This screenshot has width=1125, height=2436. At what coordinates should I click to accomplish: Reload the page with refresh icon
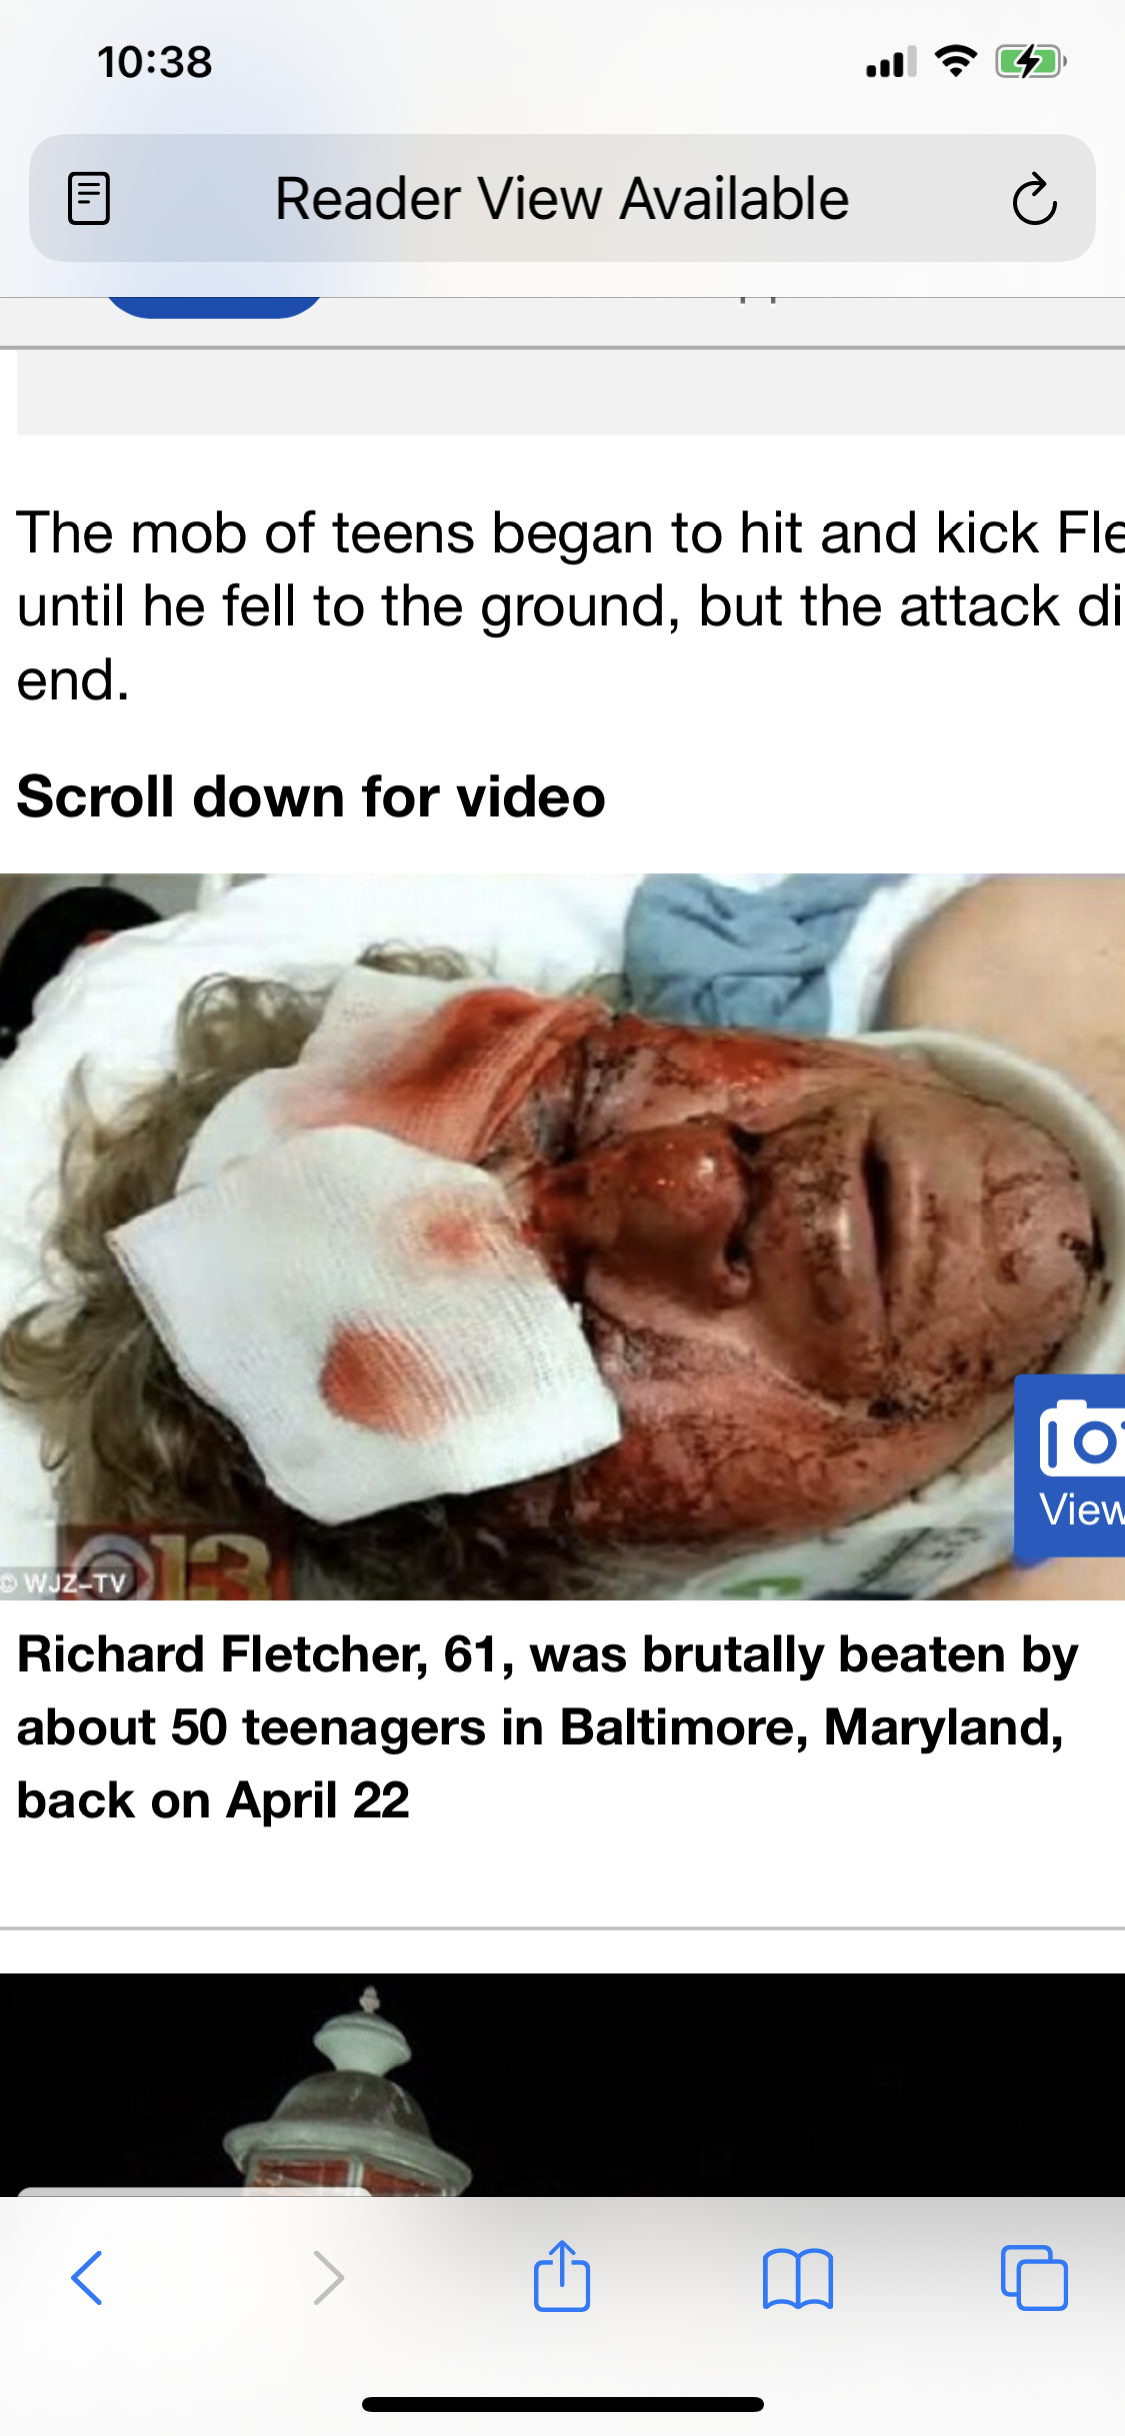point(1034,198)
